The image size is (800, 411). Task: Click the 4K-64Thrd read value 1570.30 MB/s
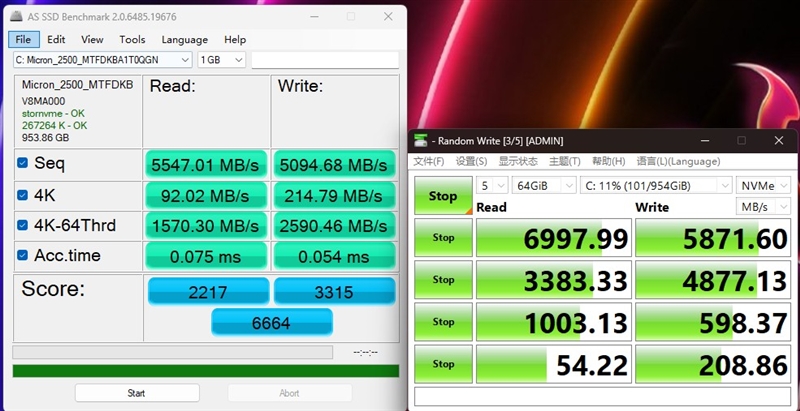206,225
